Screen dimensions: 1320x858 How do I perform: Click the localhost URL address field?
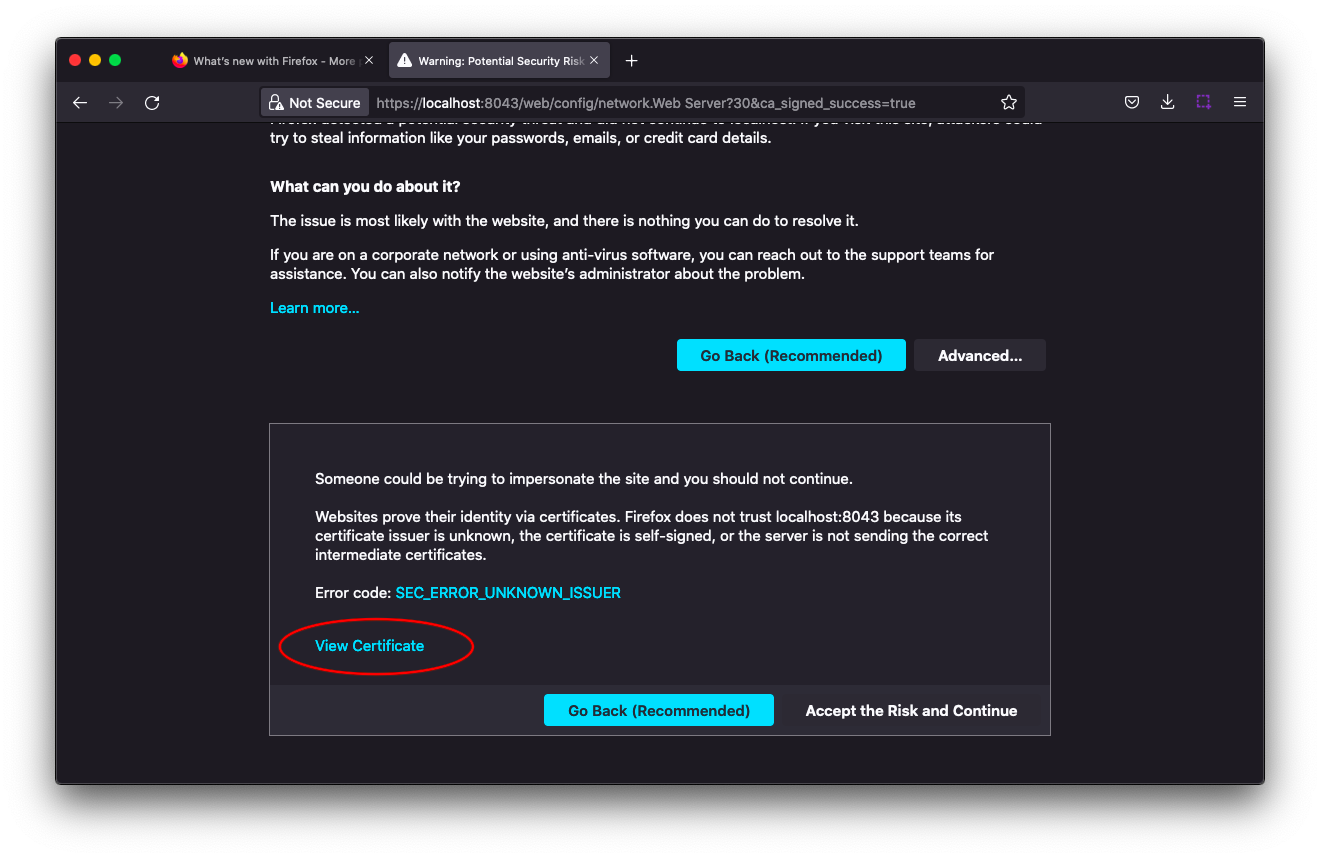tap(680, 102)
